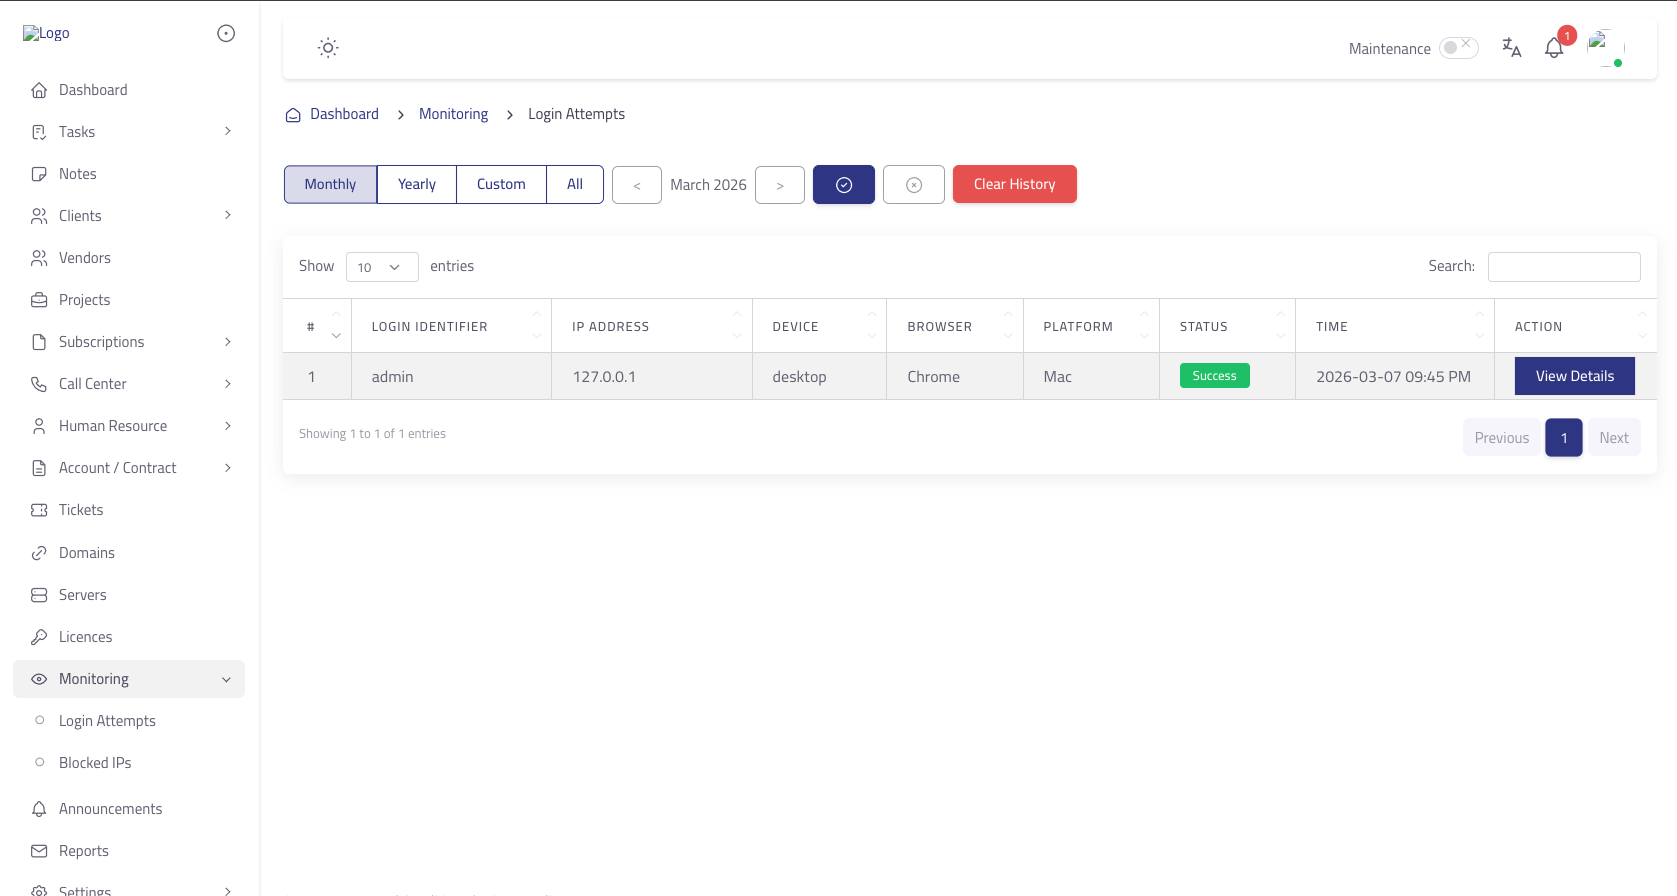The image size is (1677, 896).
Task: Sort the table by the # column
Action: pos(317,326)
